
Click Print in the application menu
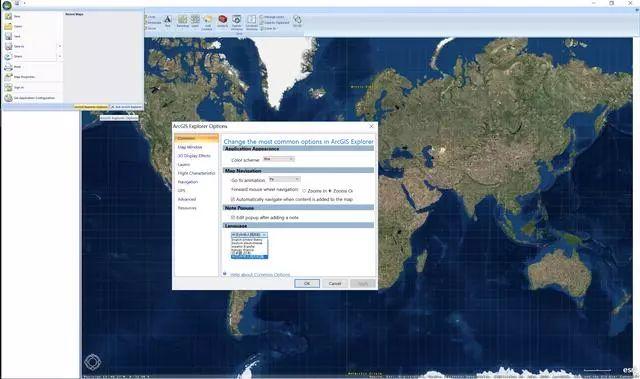coord(32,66)
